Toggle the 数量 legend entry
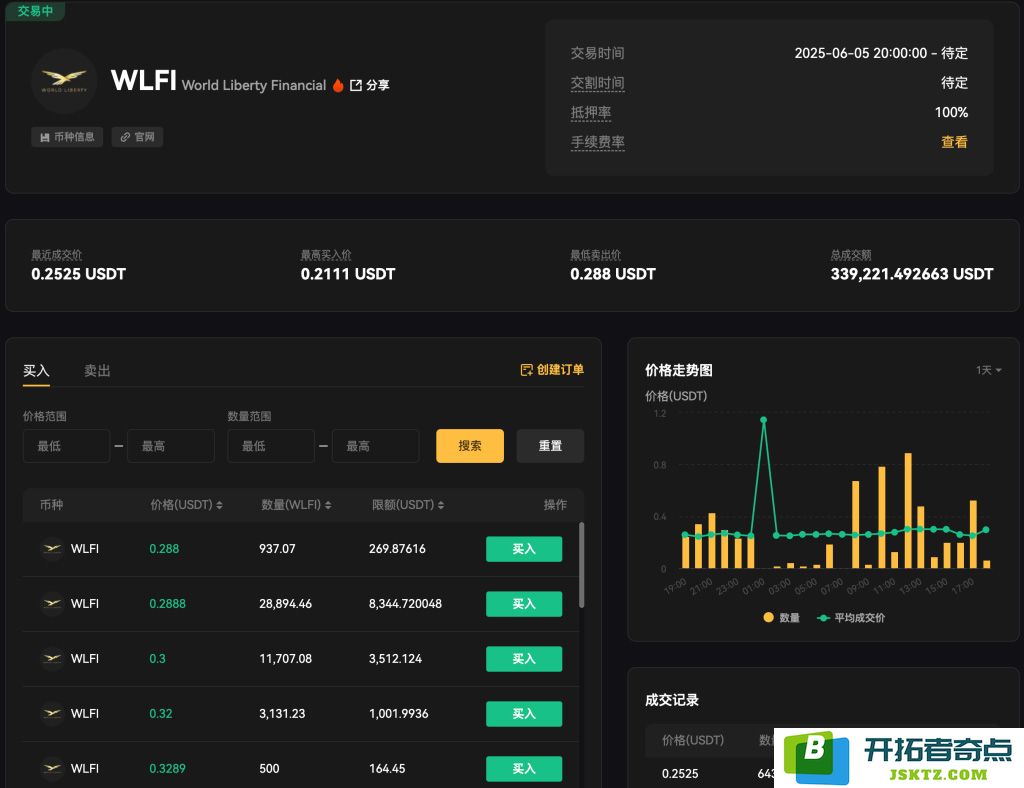Screen dimensions: 1024x788 tap(781, 618)
